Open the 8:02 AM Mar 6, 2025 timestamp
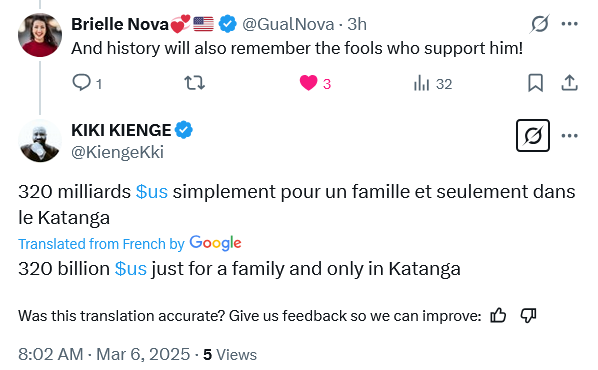The height and width of the screenshot is (370, 598). pyautogui.click(x=104, y=354)
